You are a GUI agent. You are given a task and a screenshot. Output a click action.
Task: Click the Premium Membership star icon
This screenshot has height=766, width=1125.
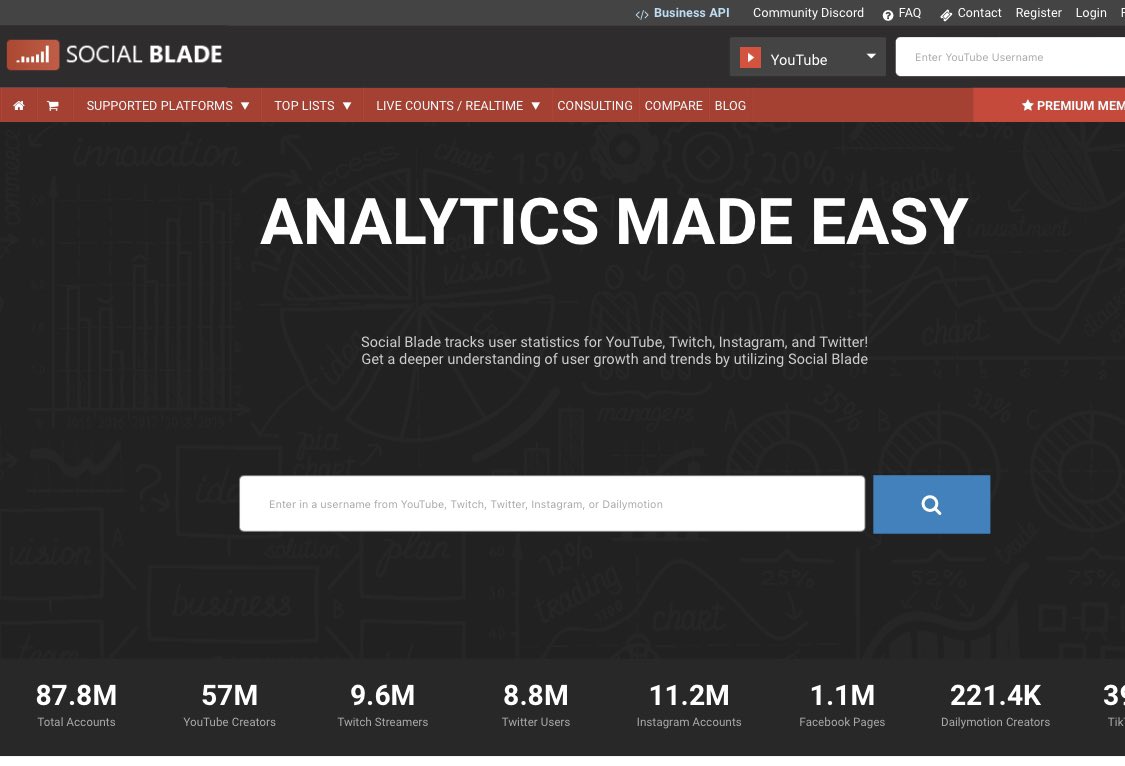(1027, 105)
